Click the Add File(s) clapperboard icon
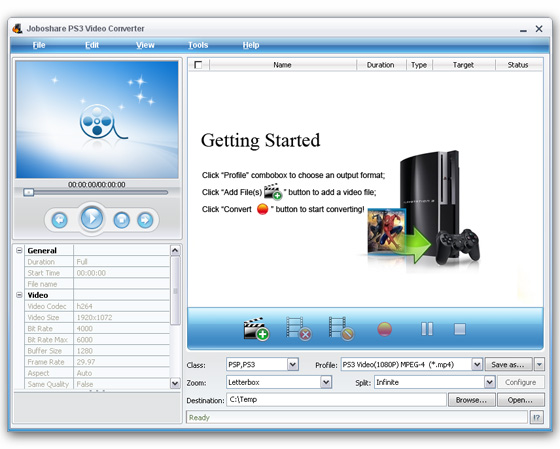 click(256, 329)
